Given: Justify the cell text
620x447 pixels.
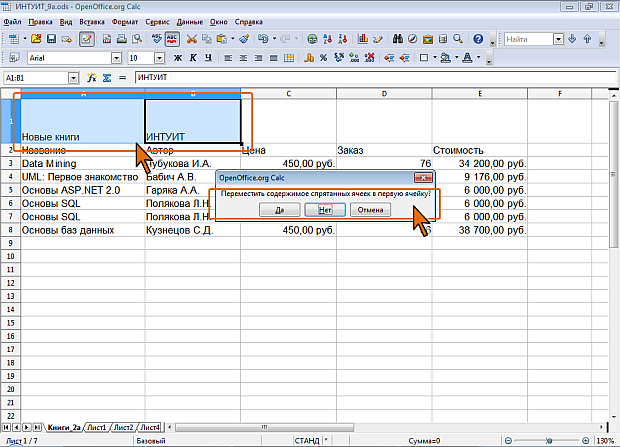Looking at the screenshot, I should [x=273, y=58].
